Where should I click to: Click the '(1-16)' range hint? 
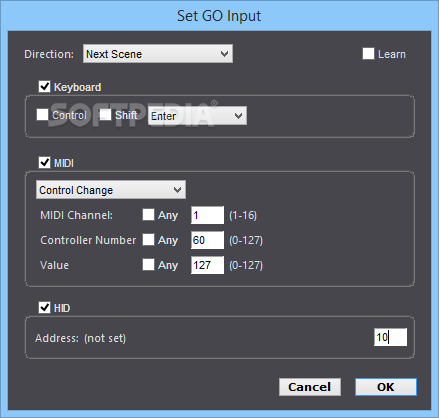[243, 215]
